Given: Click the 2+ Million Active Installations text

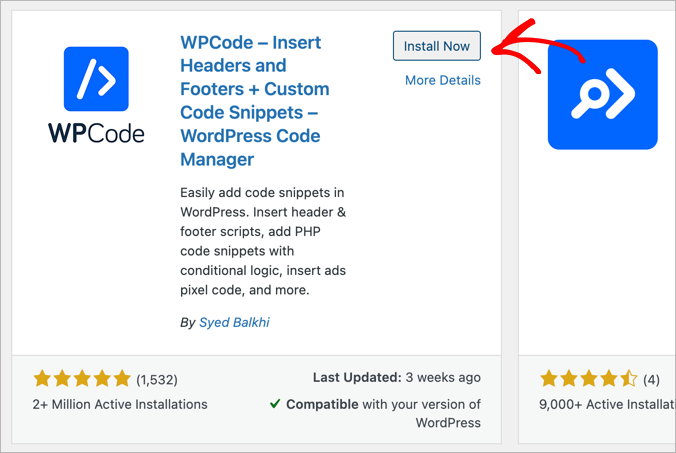Looking at the screenshot, I should pyautogui.click(x=120, y=404).
